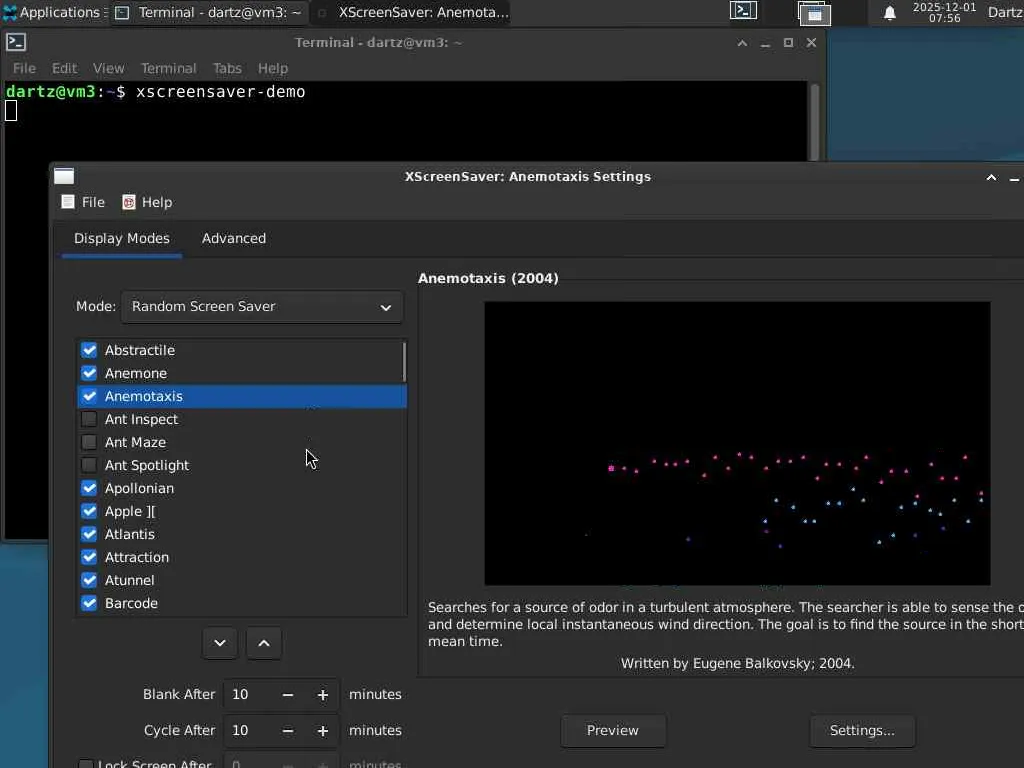Click the Written by Eugene Balkovsky text
Viewport: 1024px width, 768px height.
tap(737, 664)
